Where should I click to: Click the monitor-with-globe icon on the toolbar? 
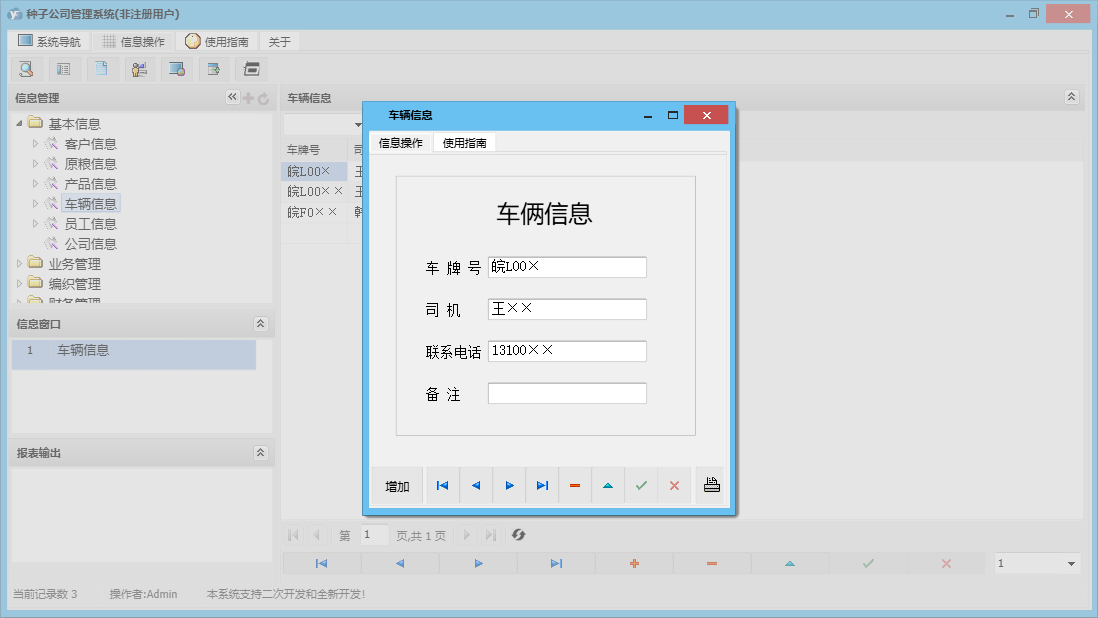(x=178, y=68)
